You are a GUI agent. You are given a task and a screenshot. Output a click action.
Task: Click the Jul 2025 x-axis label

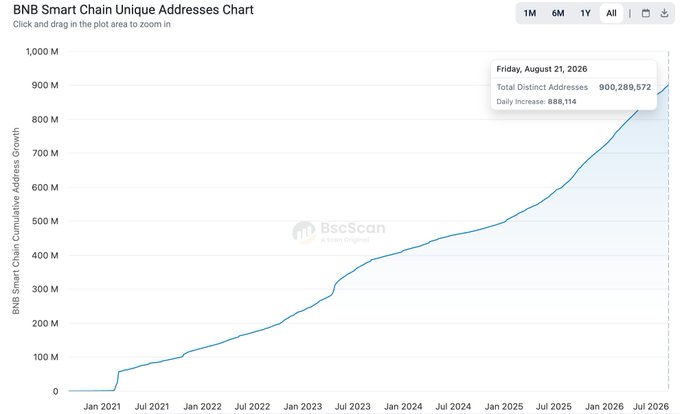pyautogui.click(x=554, y=407)
